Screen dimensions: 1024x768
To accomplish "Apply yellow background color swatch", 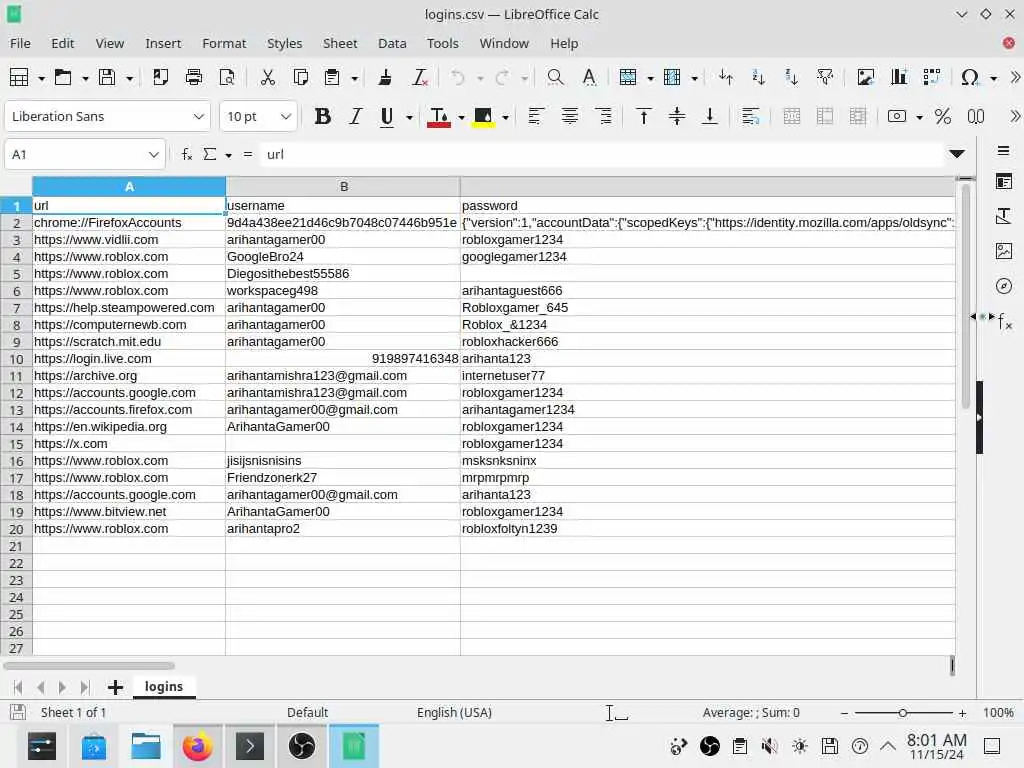I will click(x=483, y=117).
